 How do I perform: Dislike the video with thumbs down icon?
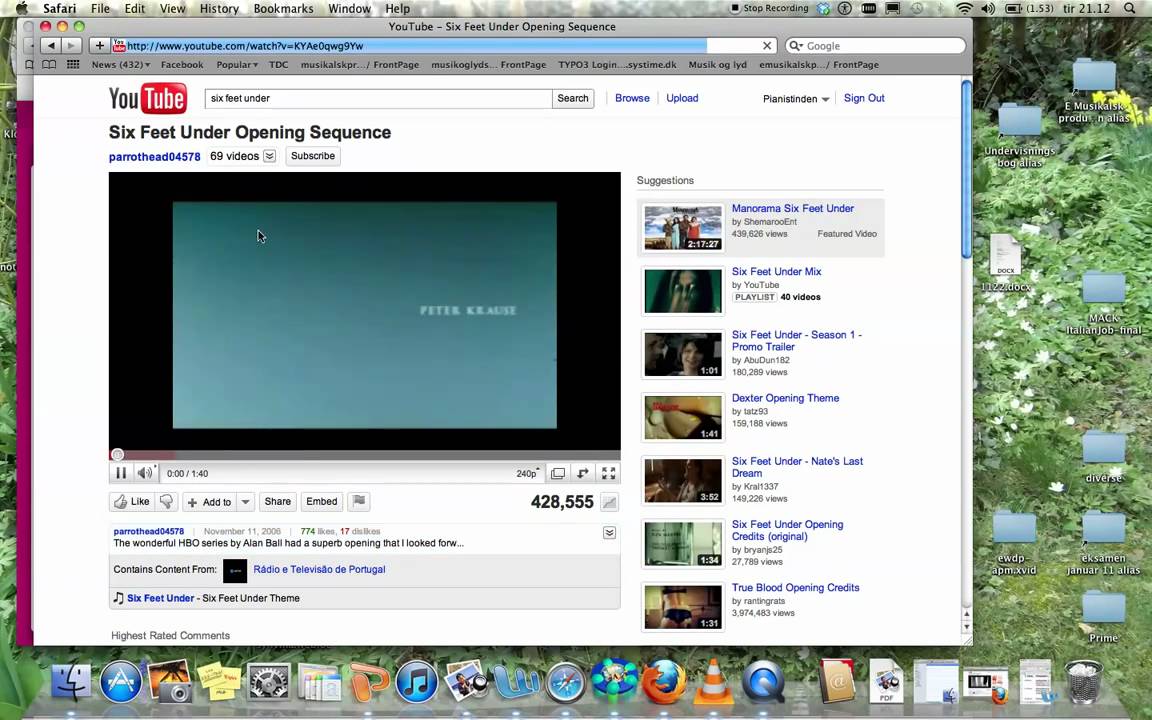point(168,502)
